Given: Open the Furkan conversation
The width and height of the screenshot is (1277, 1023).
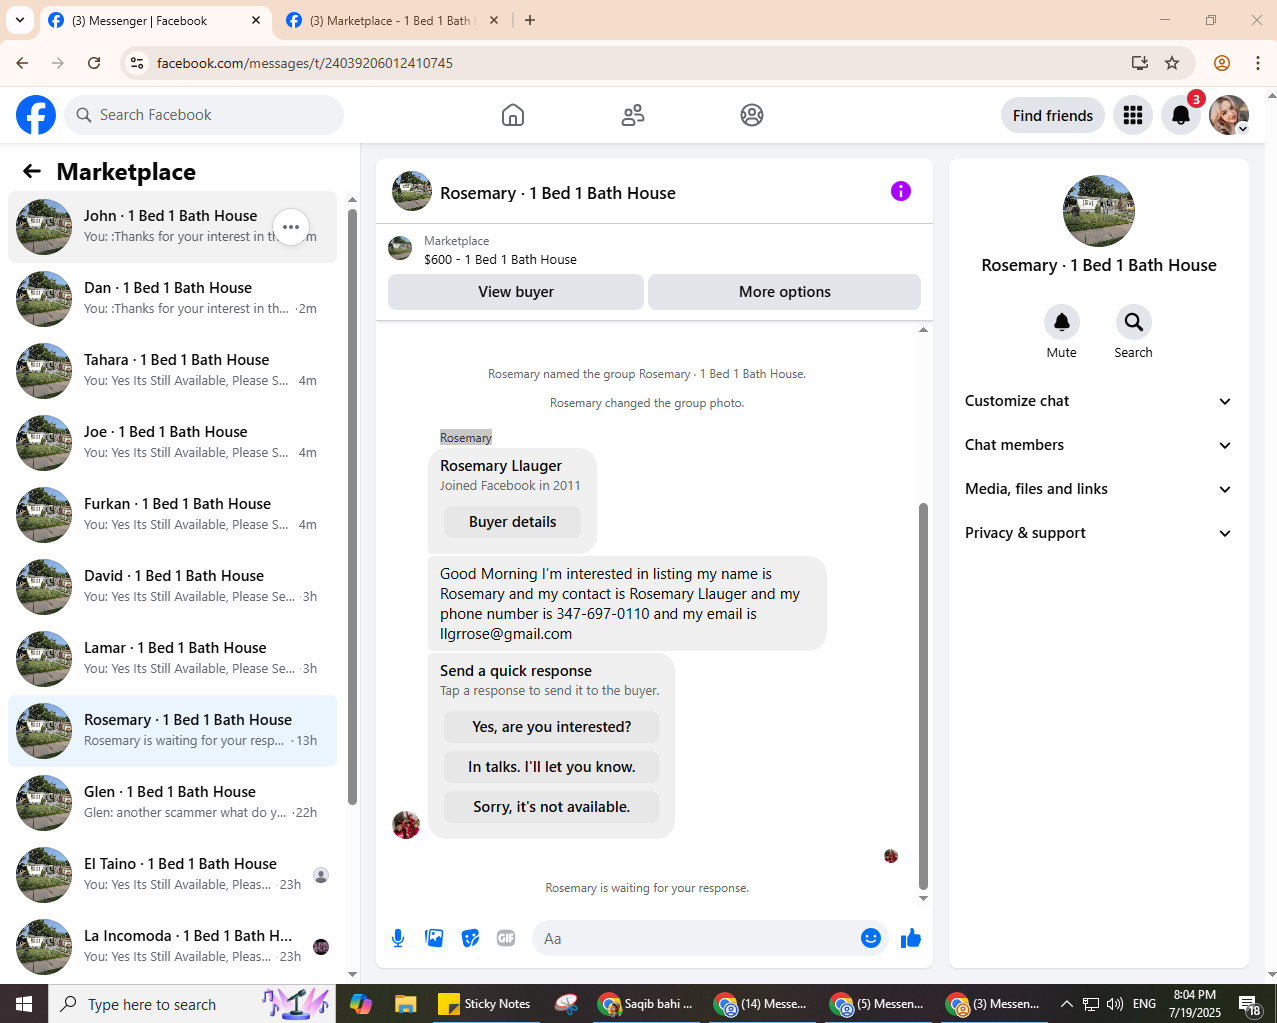Looking at the screenshot, I should (172, 515).
